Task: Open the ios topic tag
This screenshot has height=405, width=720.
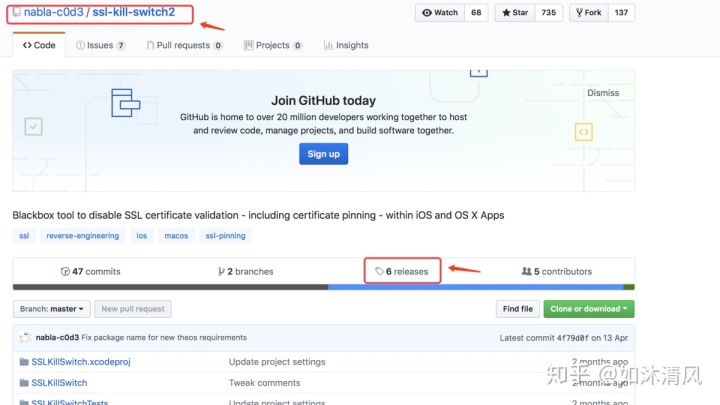Action: (141, 236)
